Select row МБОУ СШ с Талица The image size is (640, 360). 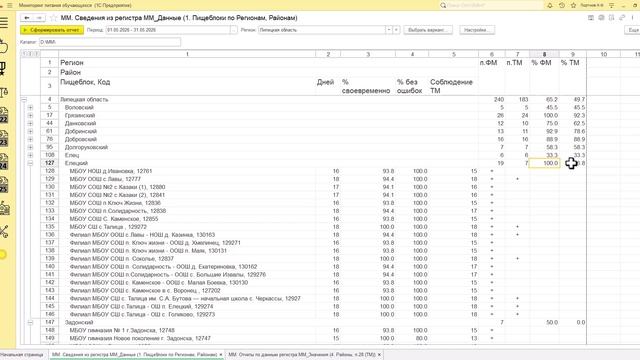click(x=108, y=227)
